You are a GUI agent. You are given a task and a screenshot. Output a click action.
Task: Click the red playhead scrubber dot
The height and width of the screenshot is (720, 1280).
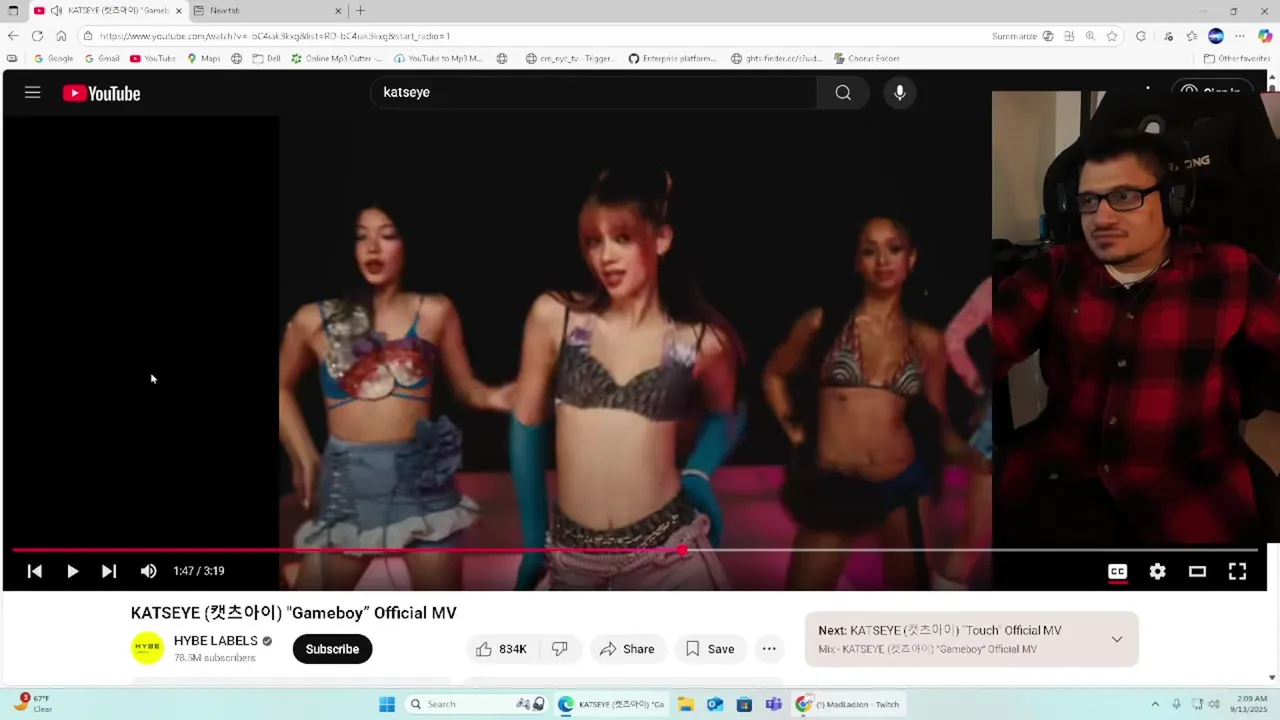tap(683, 550)
